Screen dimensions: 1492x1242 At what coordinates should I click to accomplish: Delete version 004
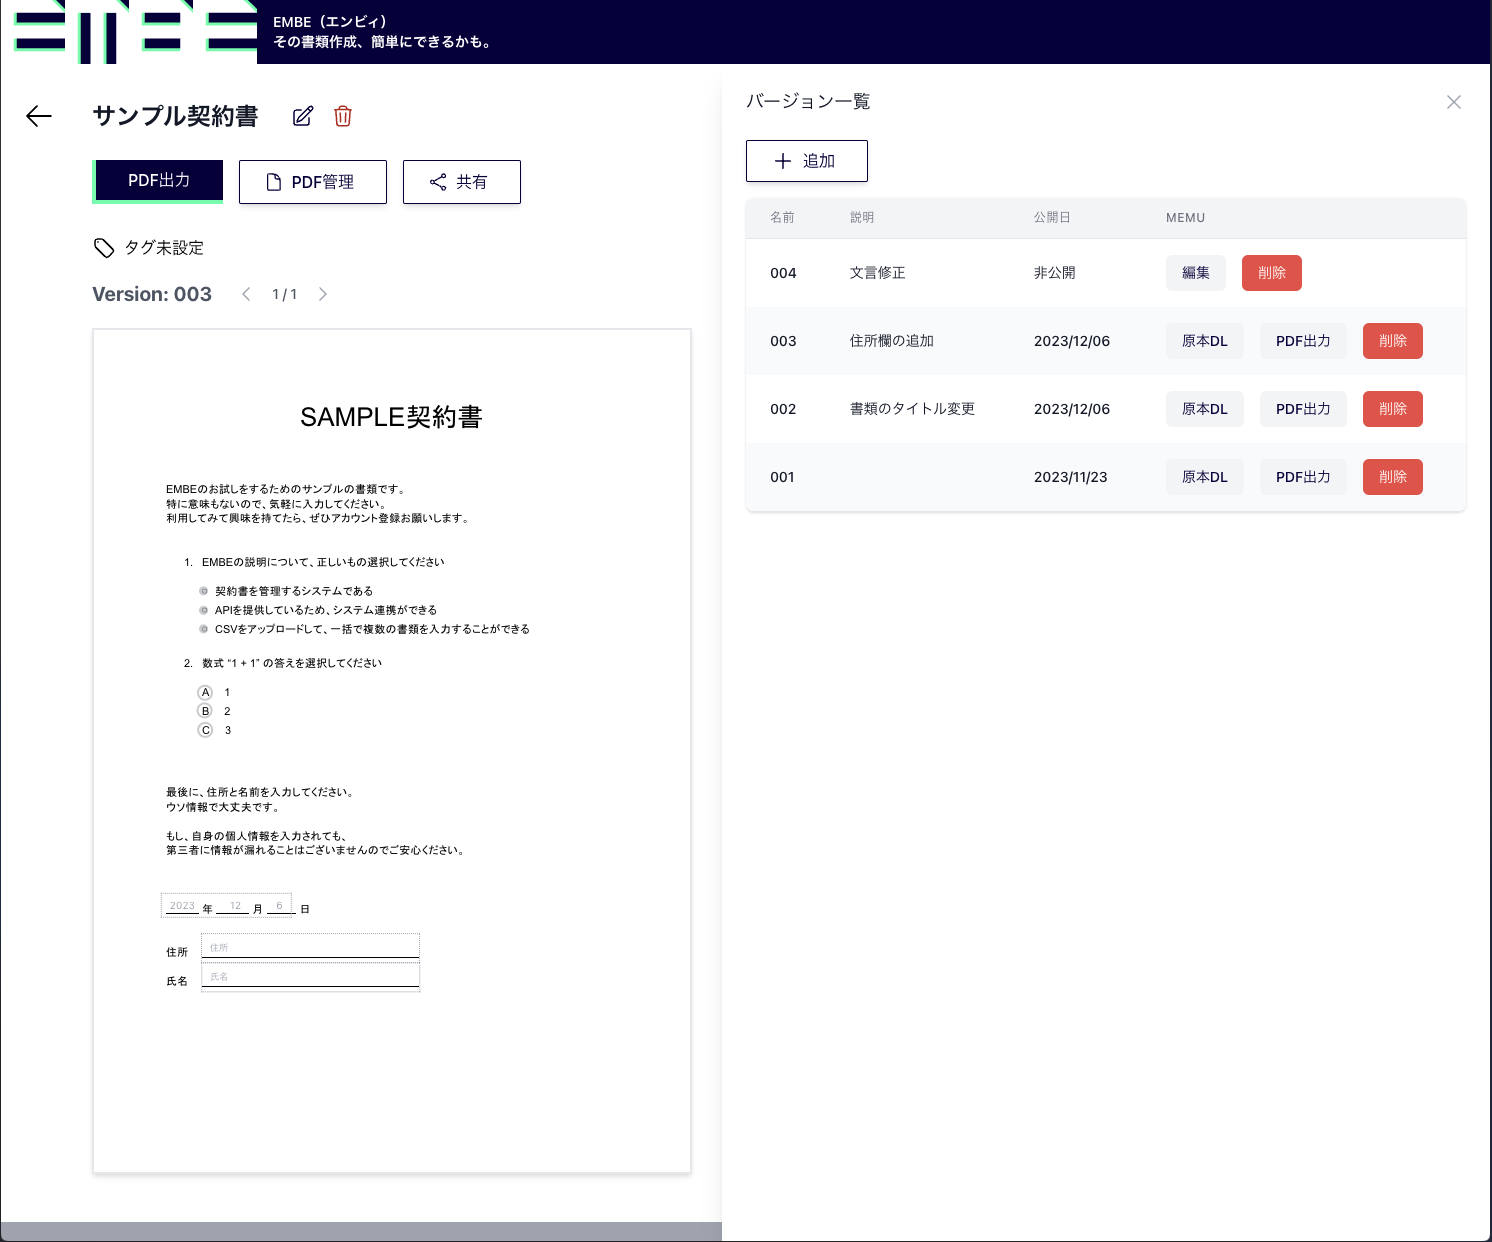(x=1272, y=273)
